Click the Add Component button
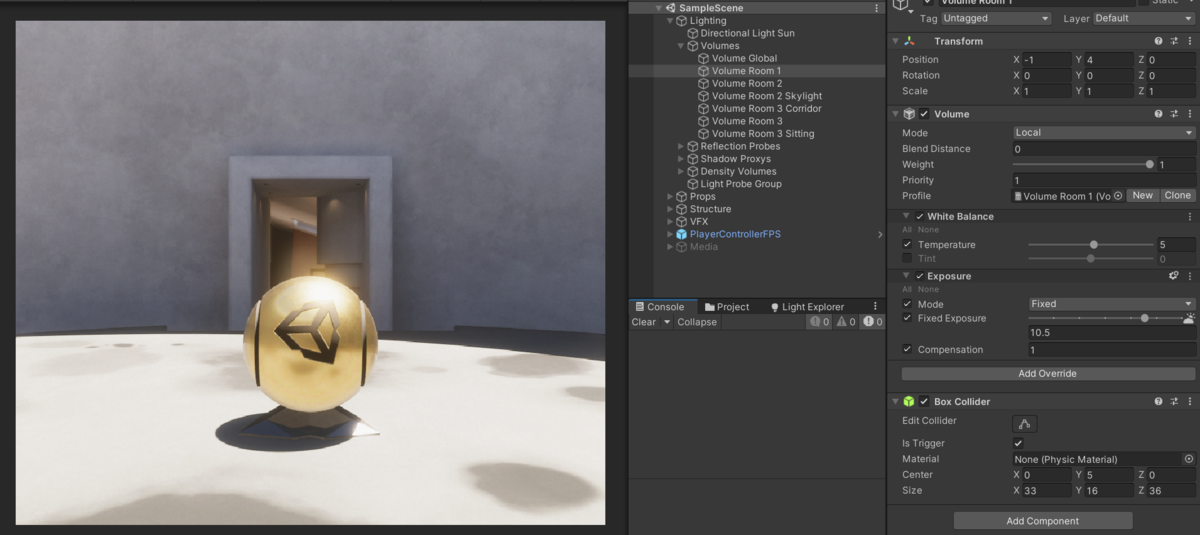Screen dimensions: 1200x535 [x=1043, y=521]
